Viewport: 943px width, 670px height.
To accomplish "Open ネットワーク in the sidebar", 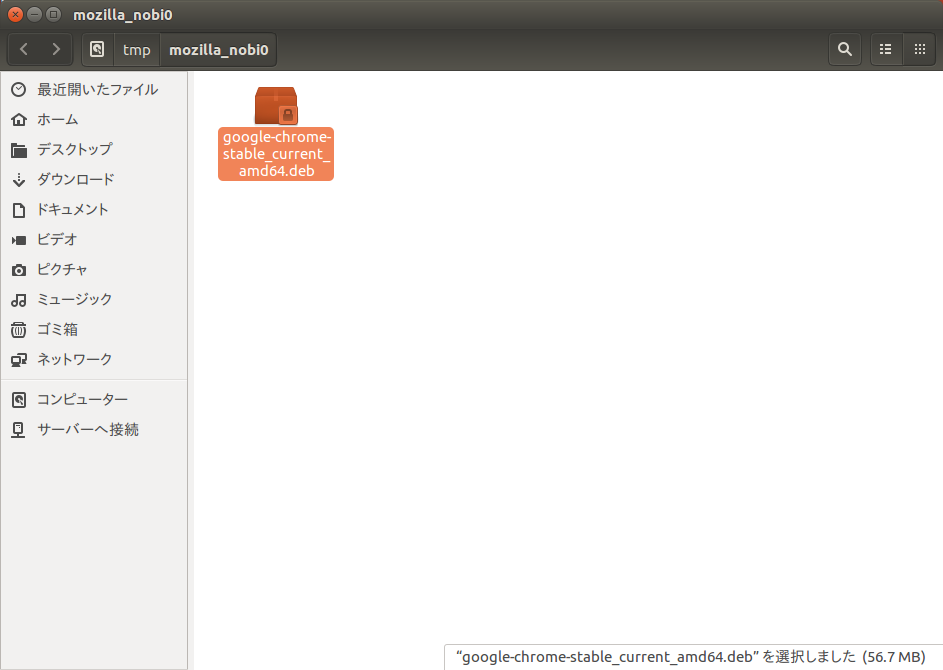I will (75, 360).
